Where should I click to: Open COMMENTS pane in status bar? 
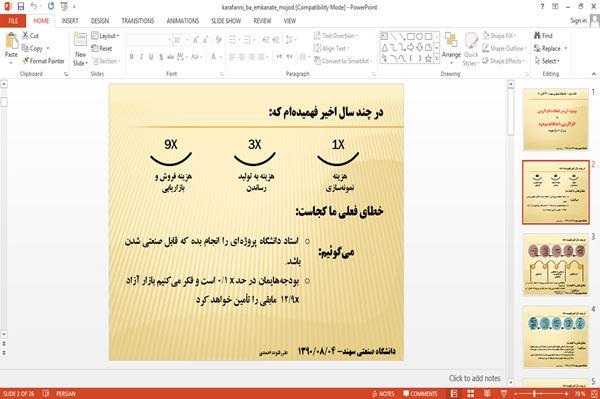coord(420,394)
